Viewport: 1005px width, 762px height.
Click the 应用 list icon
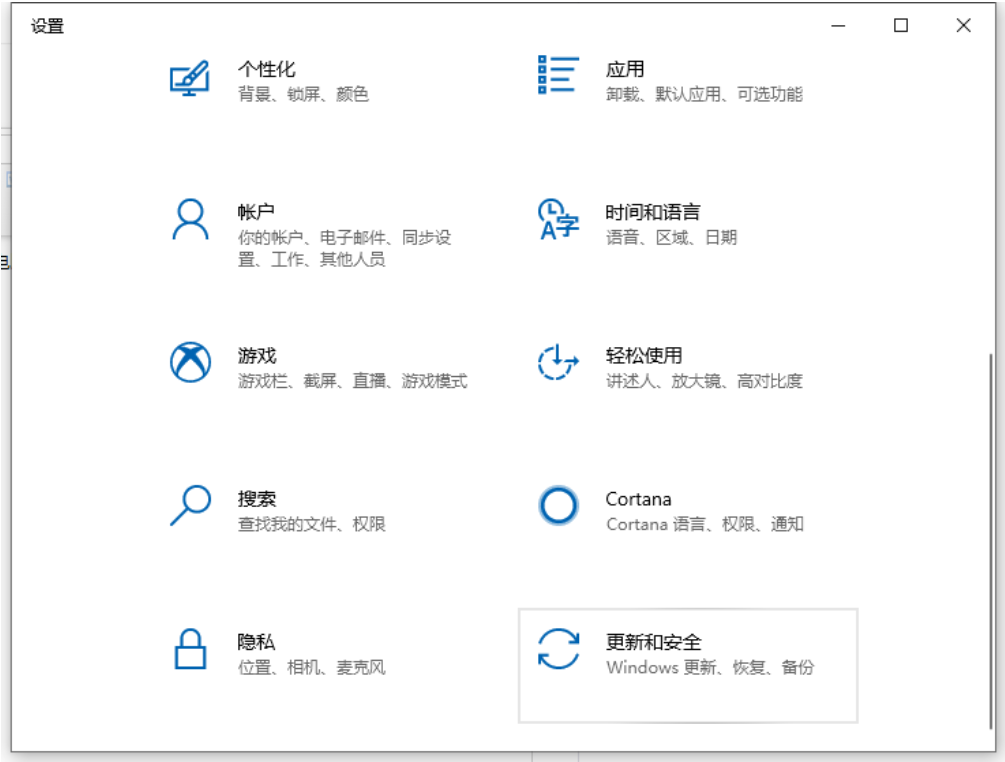(x=558, y=75)
